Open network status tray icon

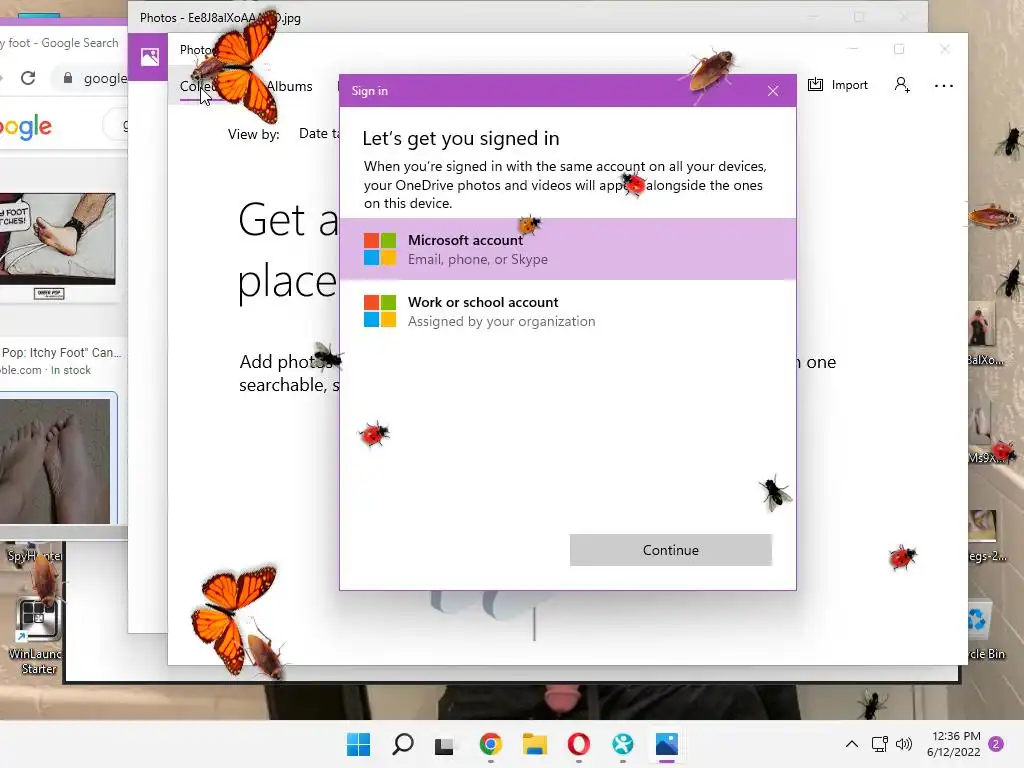[880, 744]
